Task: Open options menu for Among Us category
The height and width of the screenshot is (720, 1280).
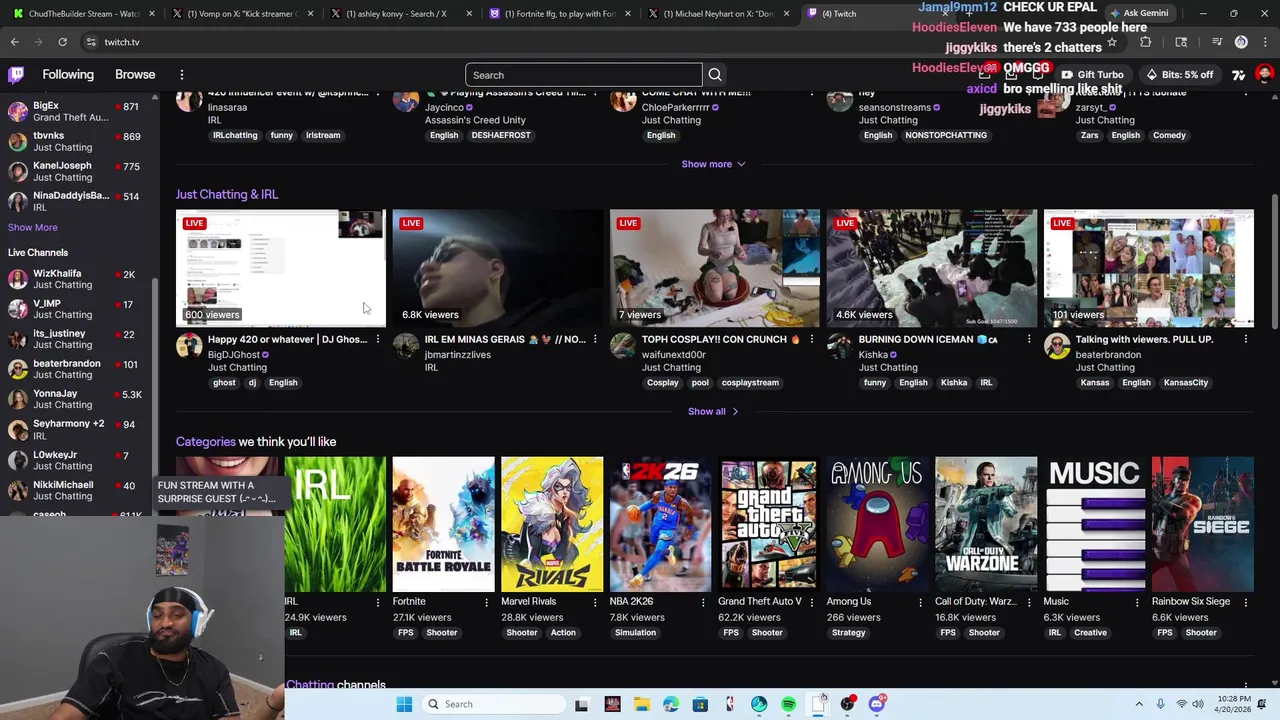Action: [x=921, y=602]
